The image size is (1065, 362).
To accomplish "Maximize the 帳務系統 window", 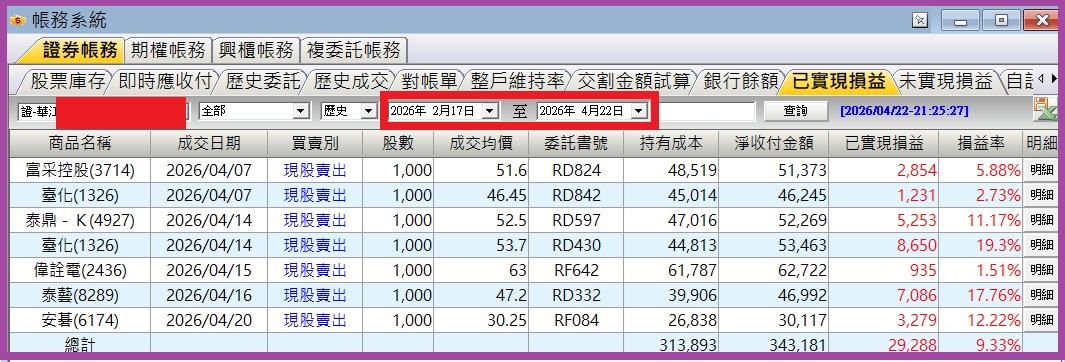I will click(1002, 20).
